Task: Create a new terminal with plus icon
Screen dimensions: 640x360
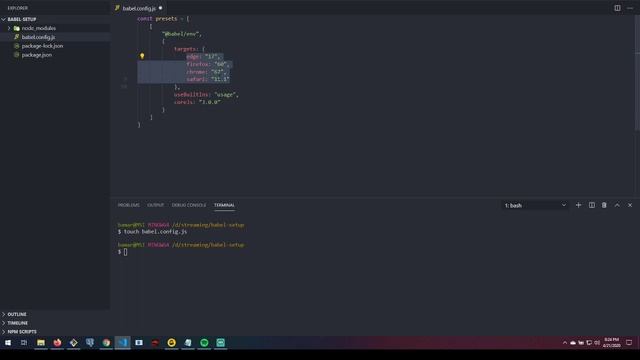Action: pyautogui.click(x=578, y=205)
